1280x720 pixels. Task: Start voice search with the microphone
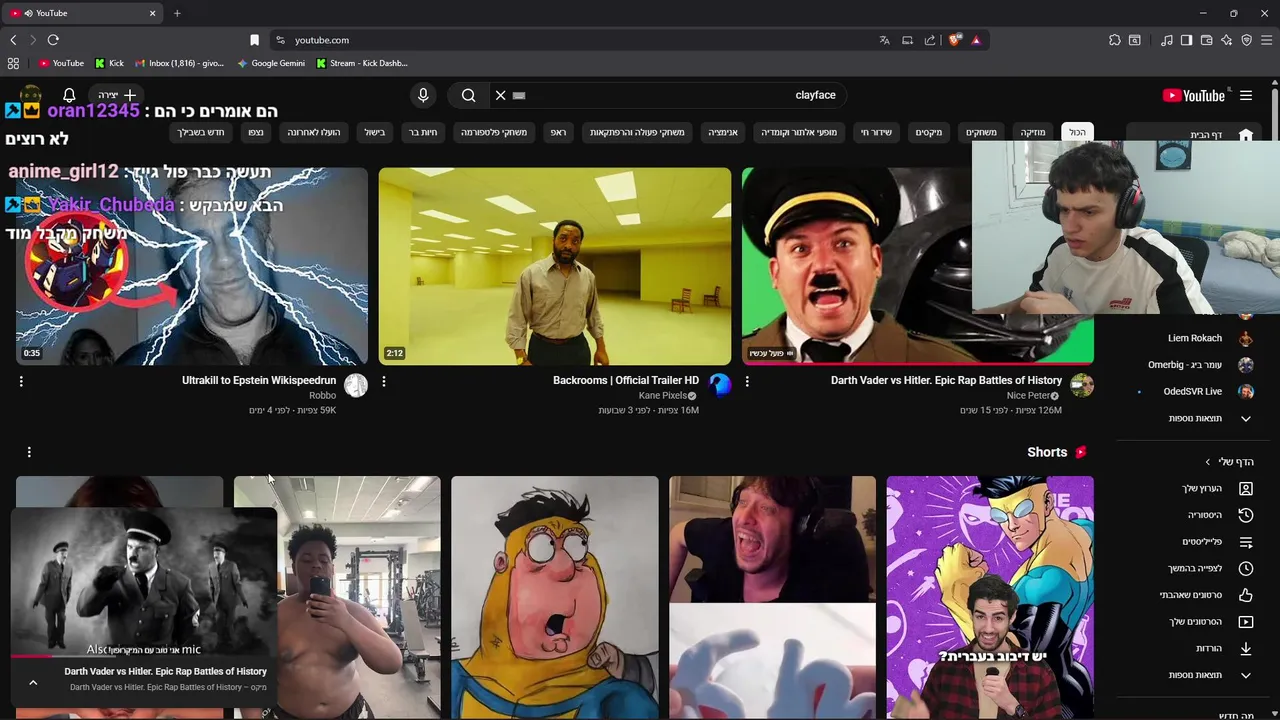click(x=423, y=95)
